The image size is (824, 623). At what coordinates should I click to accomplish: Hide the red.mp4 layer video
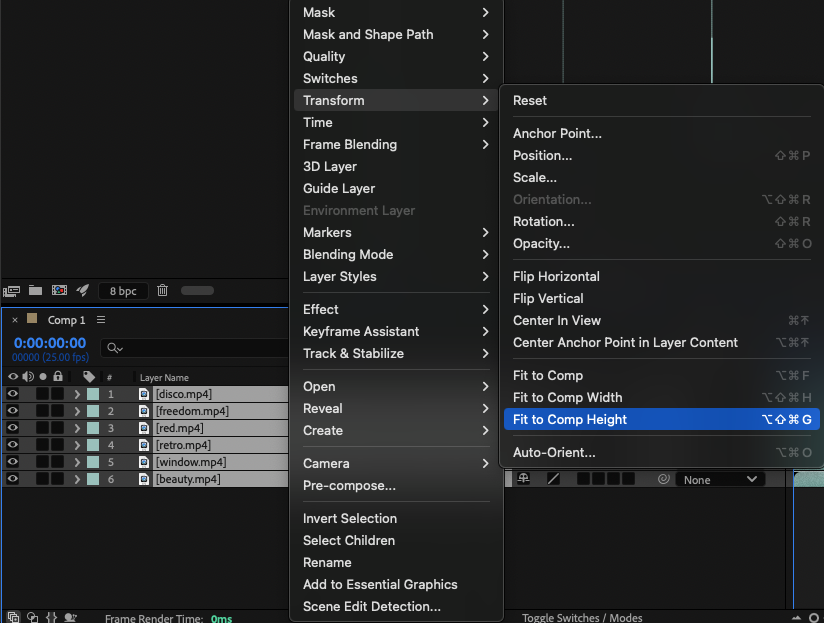13,428
